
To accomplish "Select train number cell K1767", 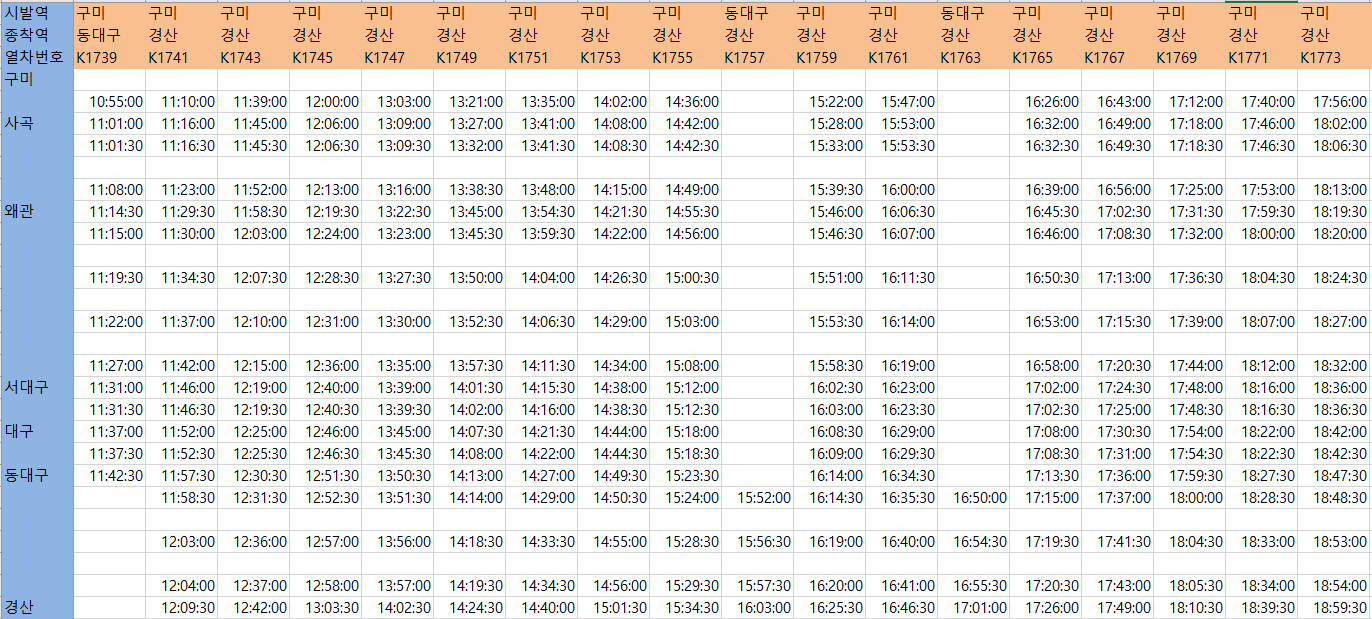I will click(x=1118, y=57).
